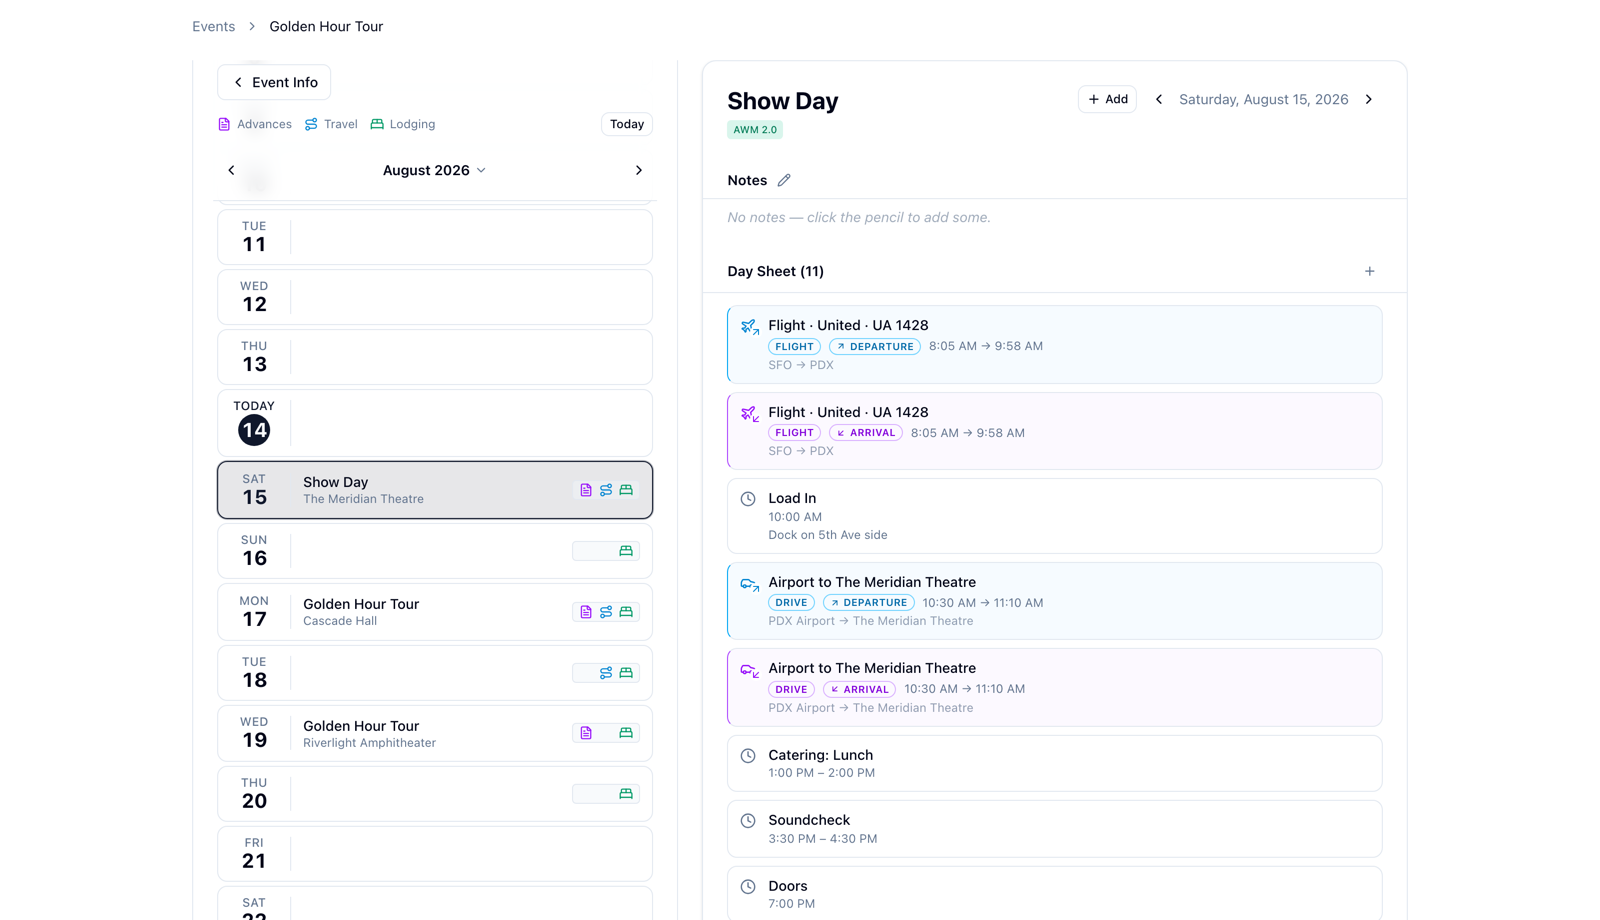The image size is (1600, 920).
Task: Click the ARRIVAL tag on the flight card
Action: (866, 433)
